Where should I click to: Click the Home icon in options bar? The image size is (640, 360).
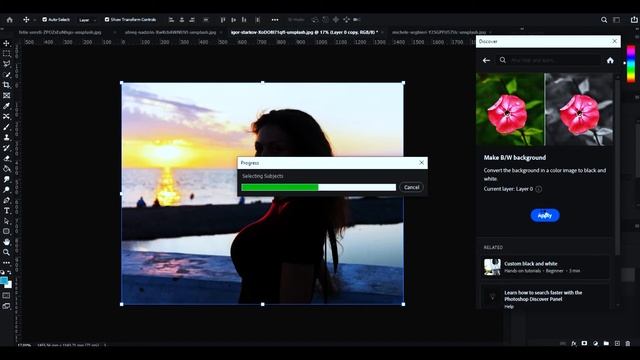(x=10, y=20)
